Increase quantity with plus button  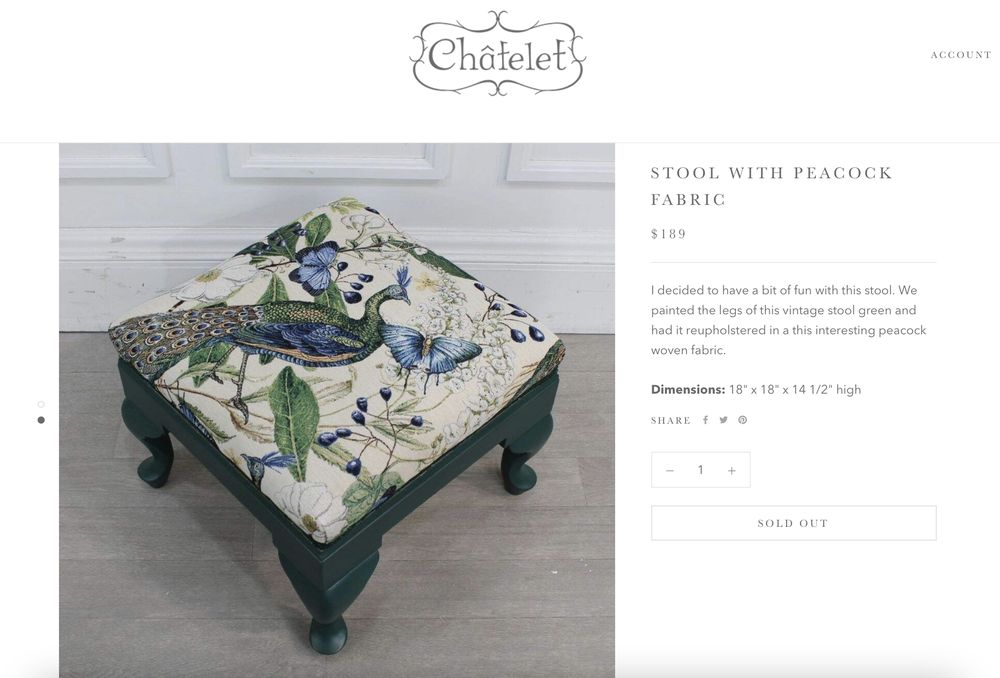(732, 470)
